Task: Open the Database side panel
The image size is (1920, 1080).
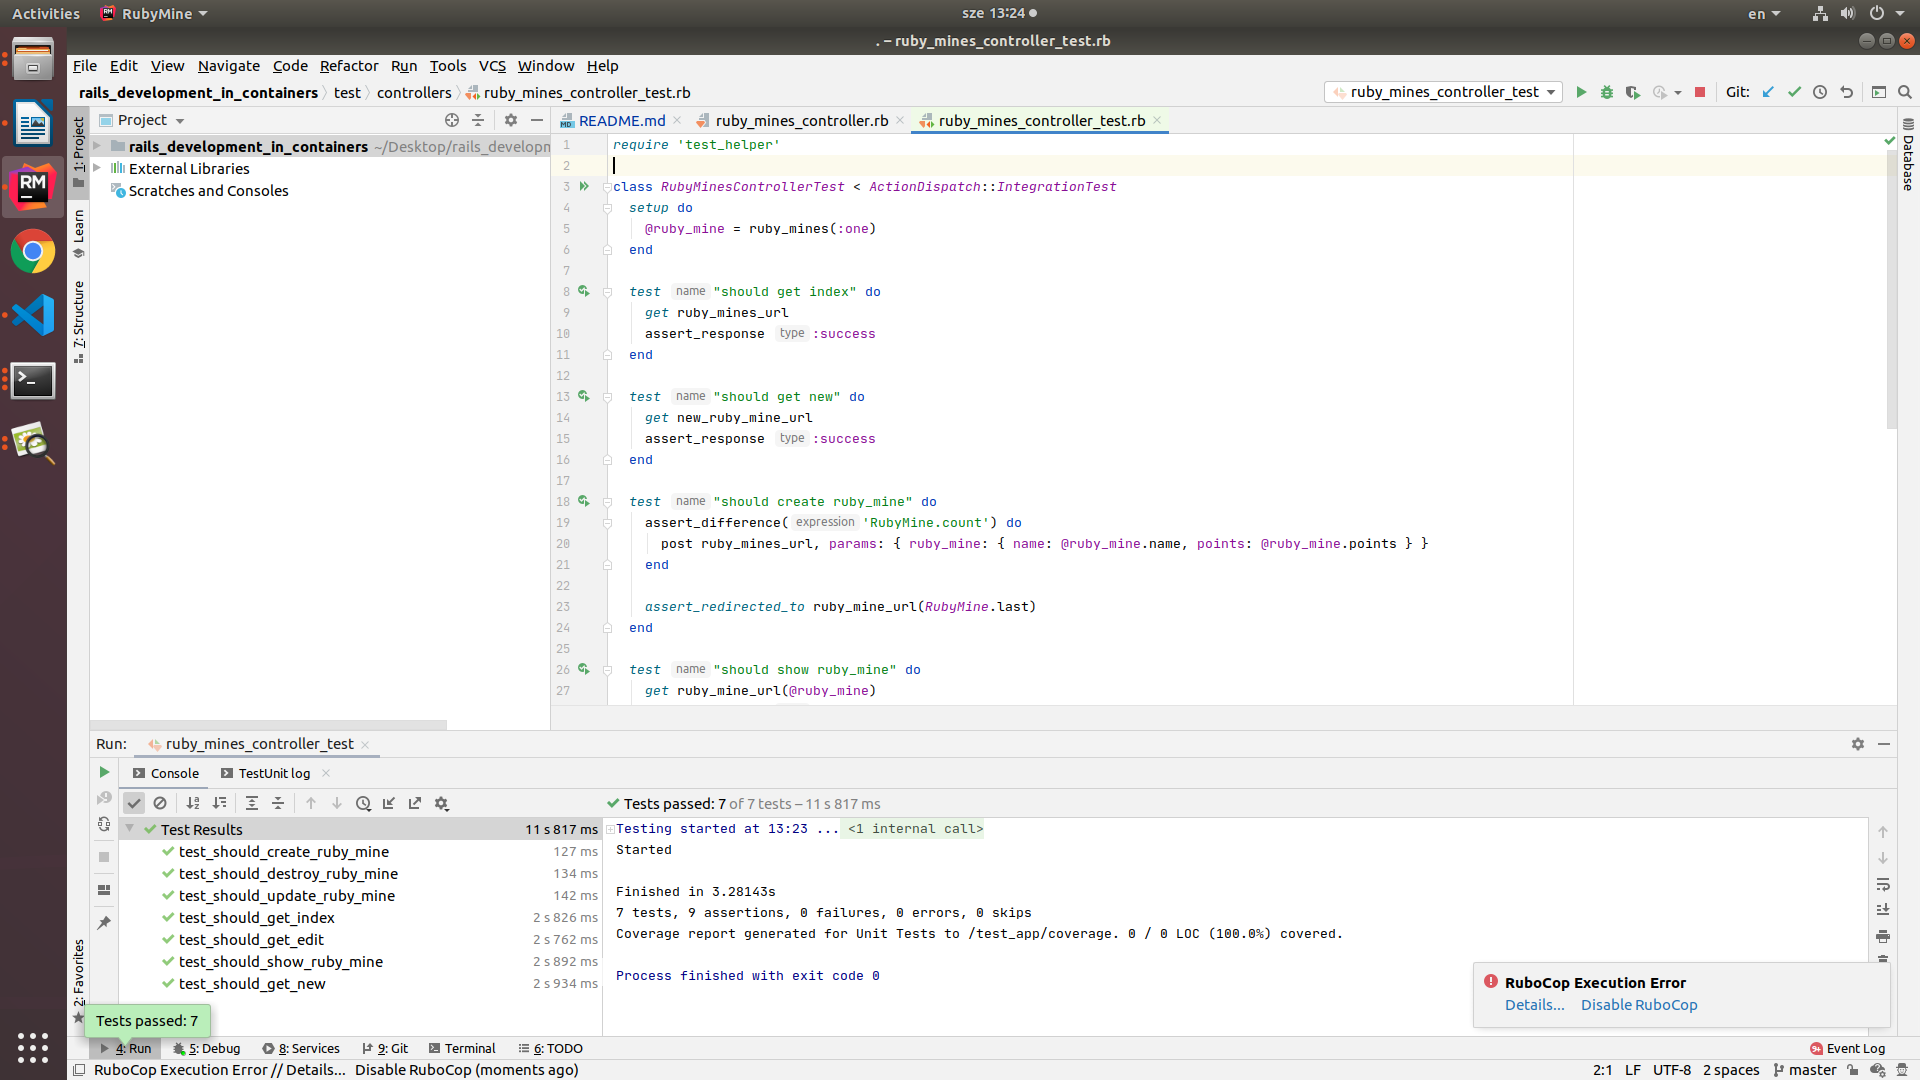Action: point(1908,155)
